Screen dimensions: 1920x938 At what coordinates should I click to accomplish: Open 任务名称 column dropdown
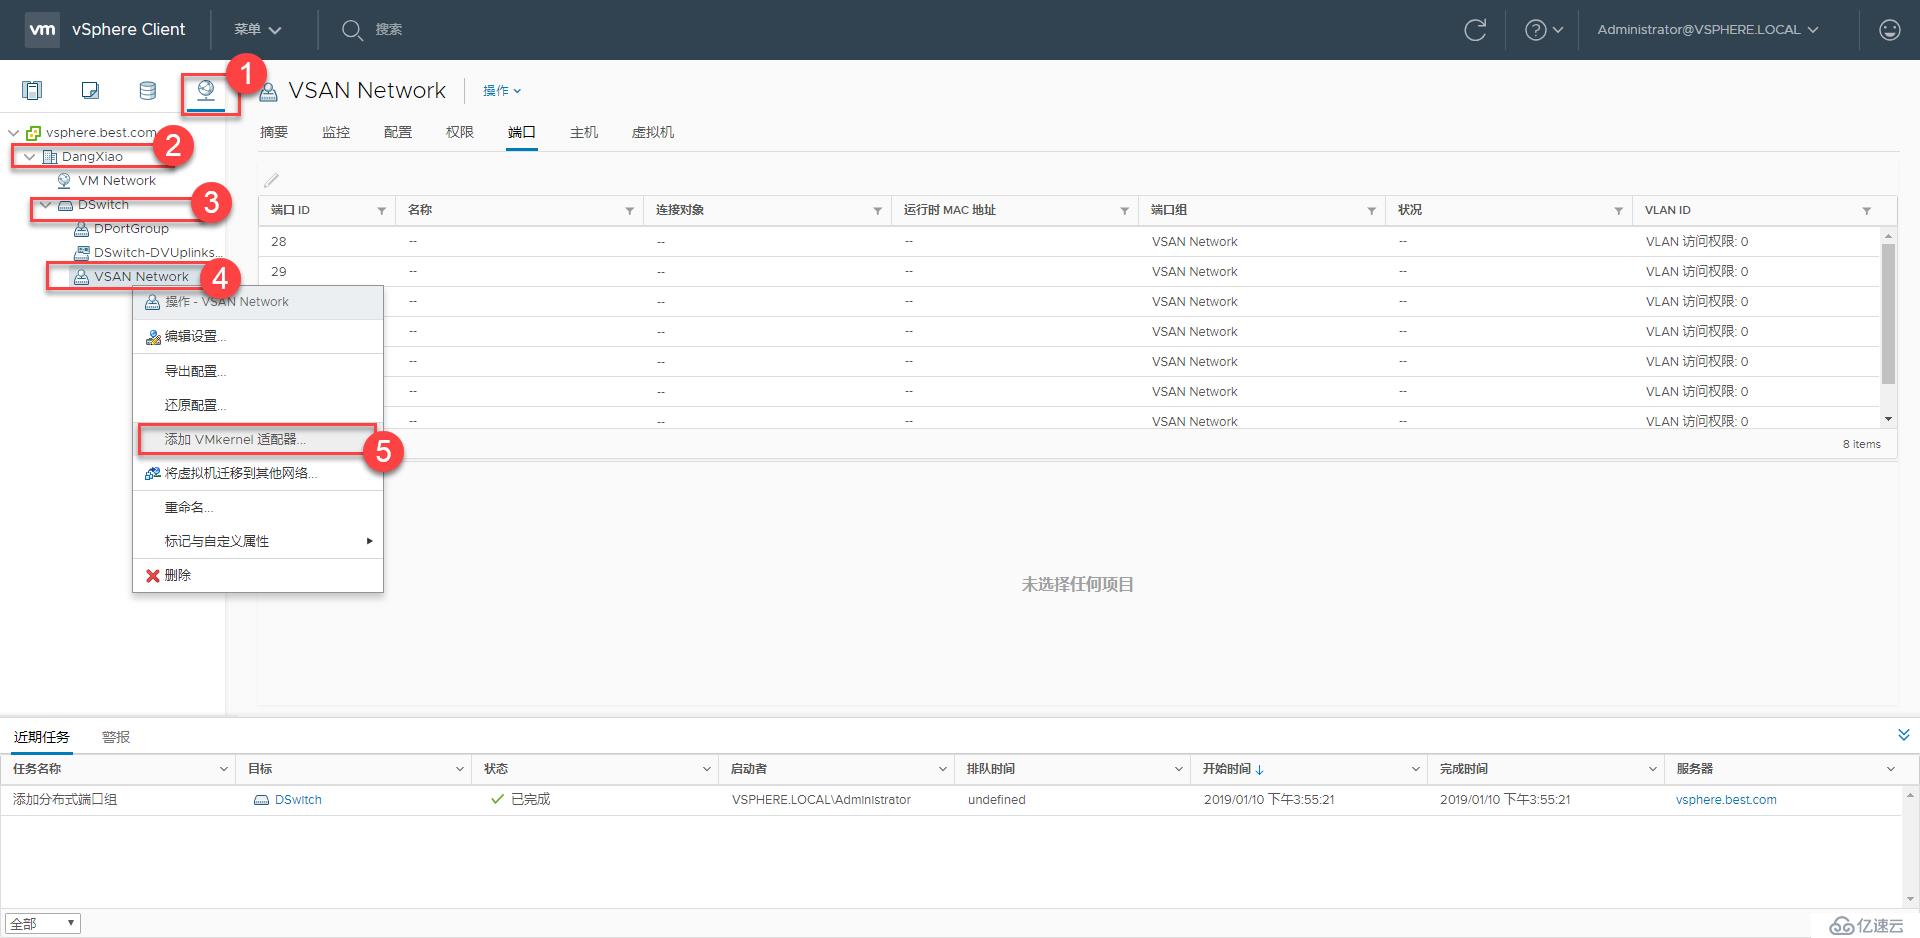[223, 769]
